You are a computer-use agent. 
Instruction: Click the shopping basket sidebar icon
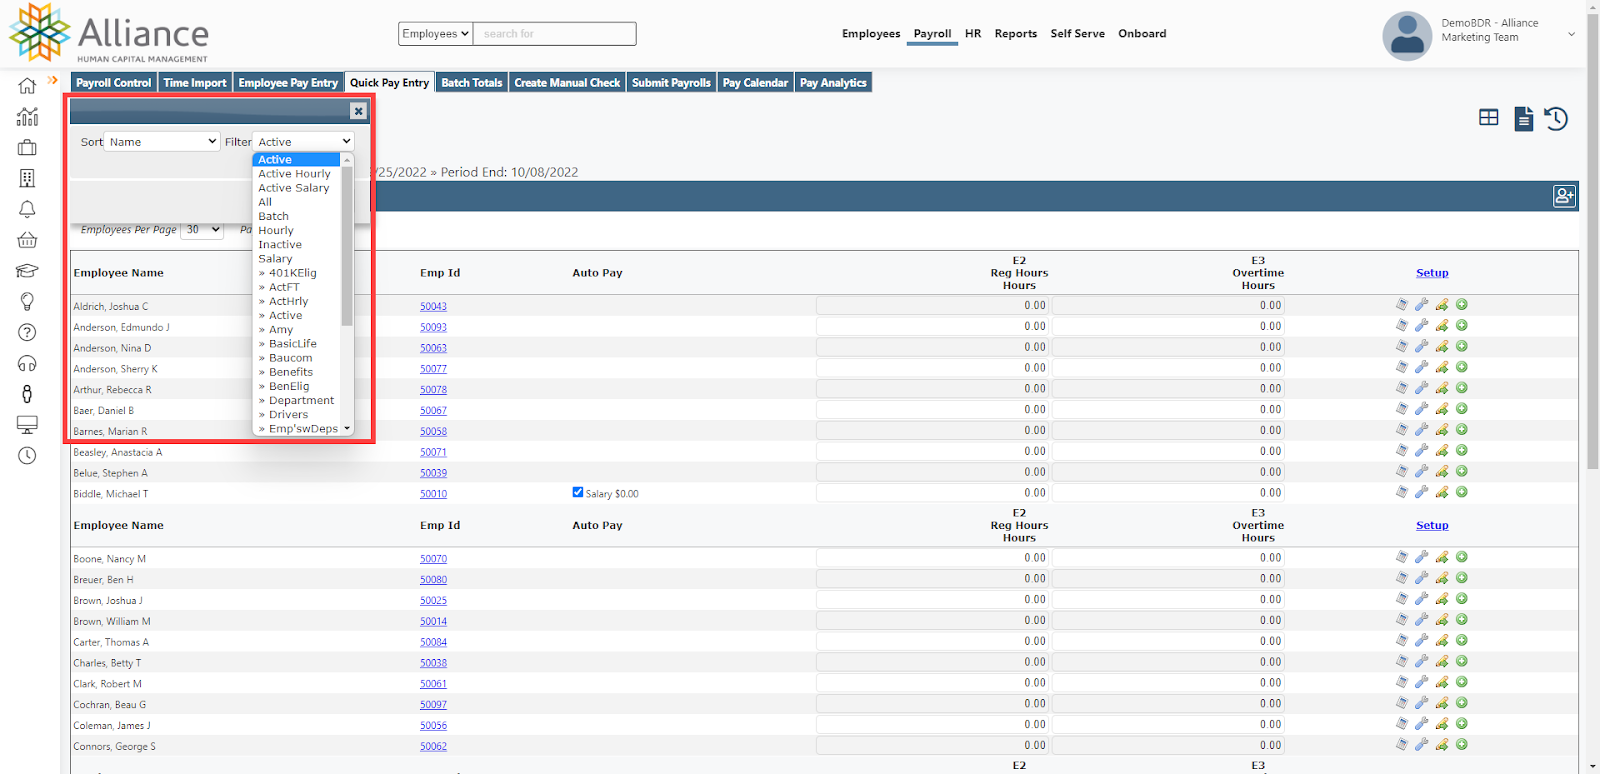(27, 240)
